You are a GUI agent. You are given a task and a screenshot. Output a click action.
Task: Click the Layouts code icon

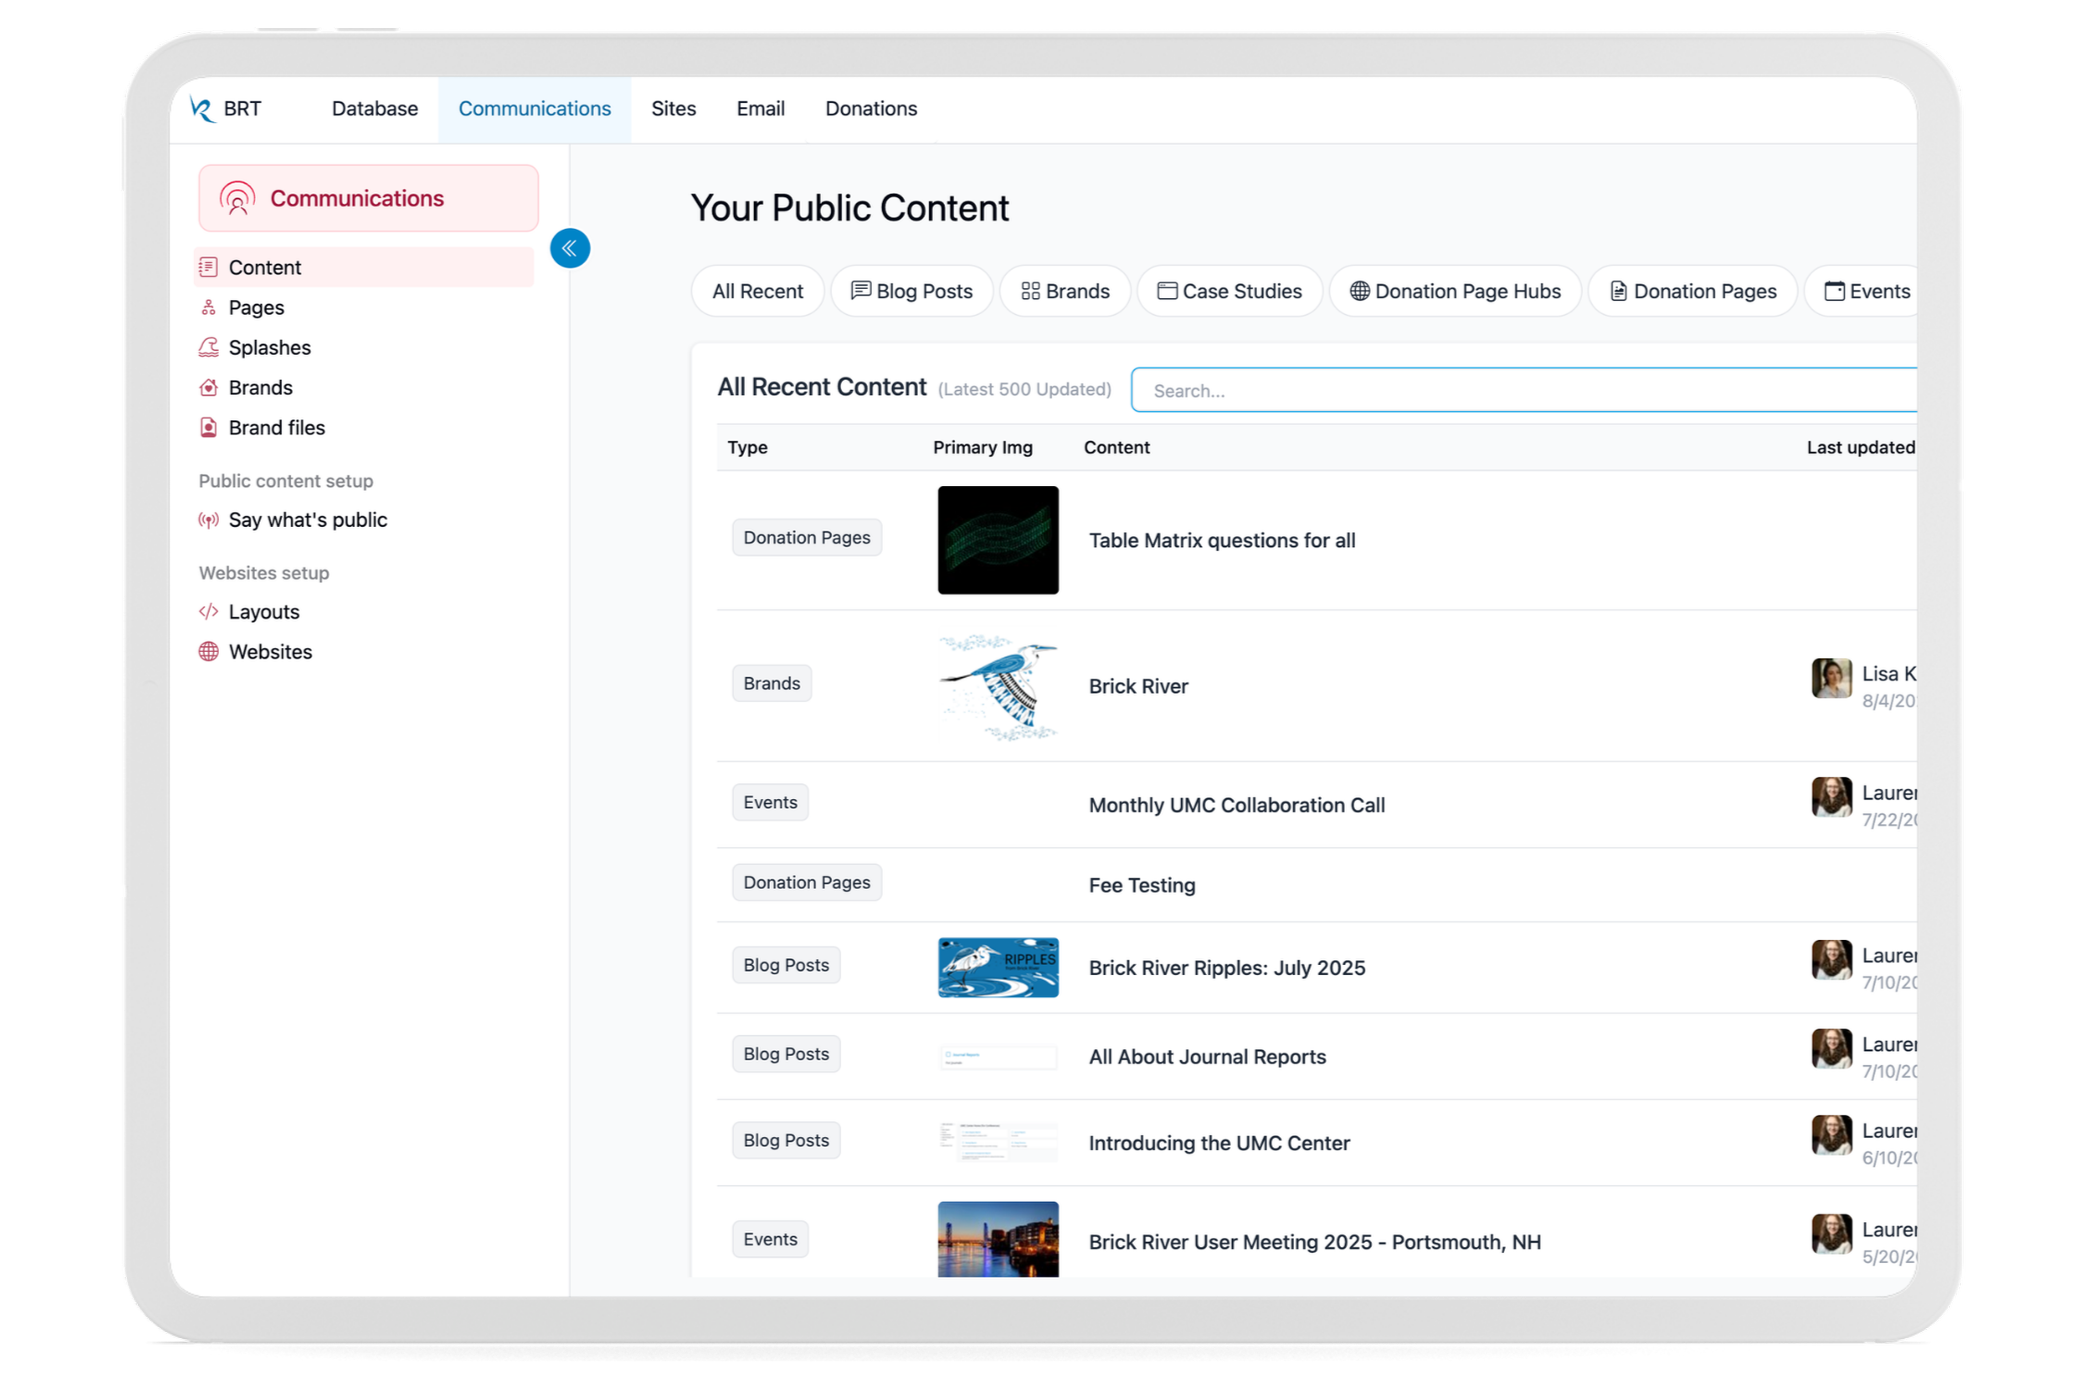tap(208, 612)
